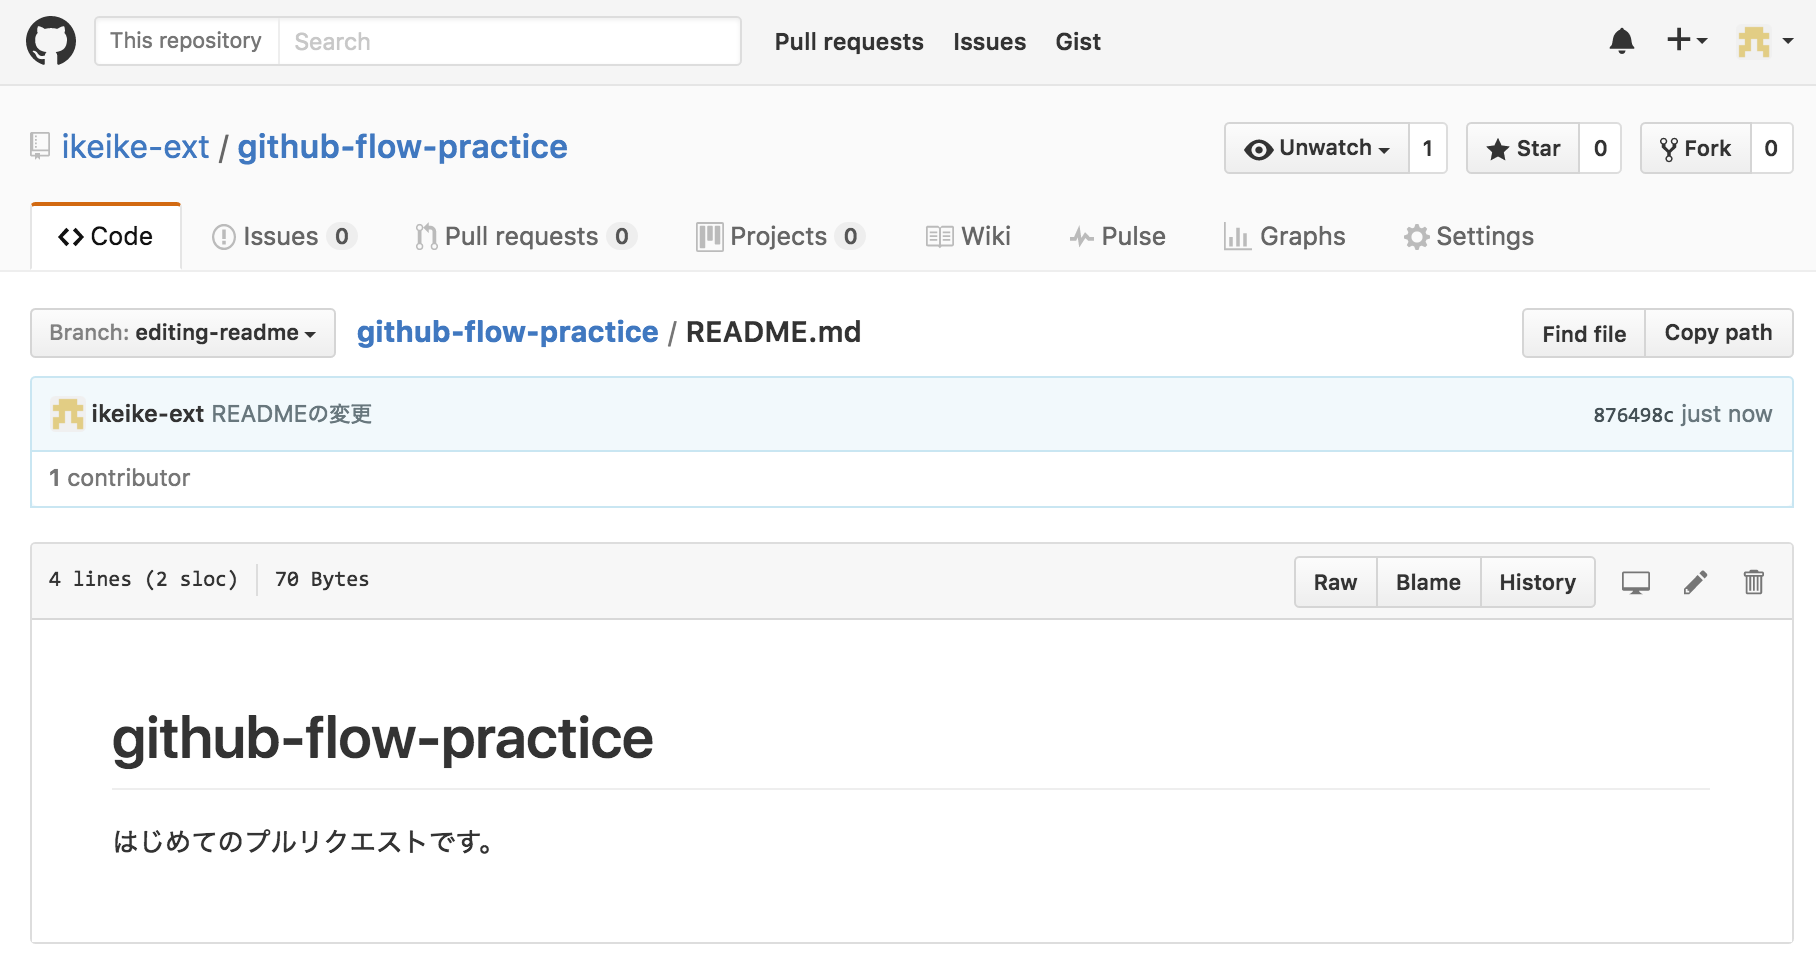Expand the plus create-new menu
Screen dimensions: 1816x976
1687,41
